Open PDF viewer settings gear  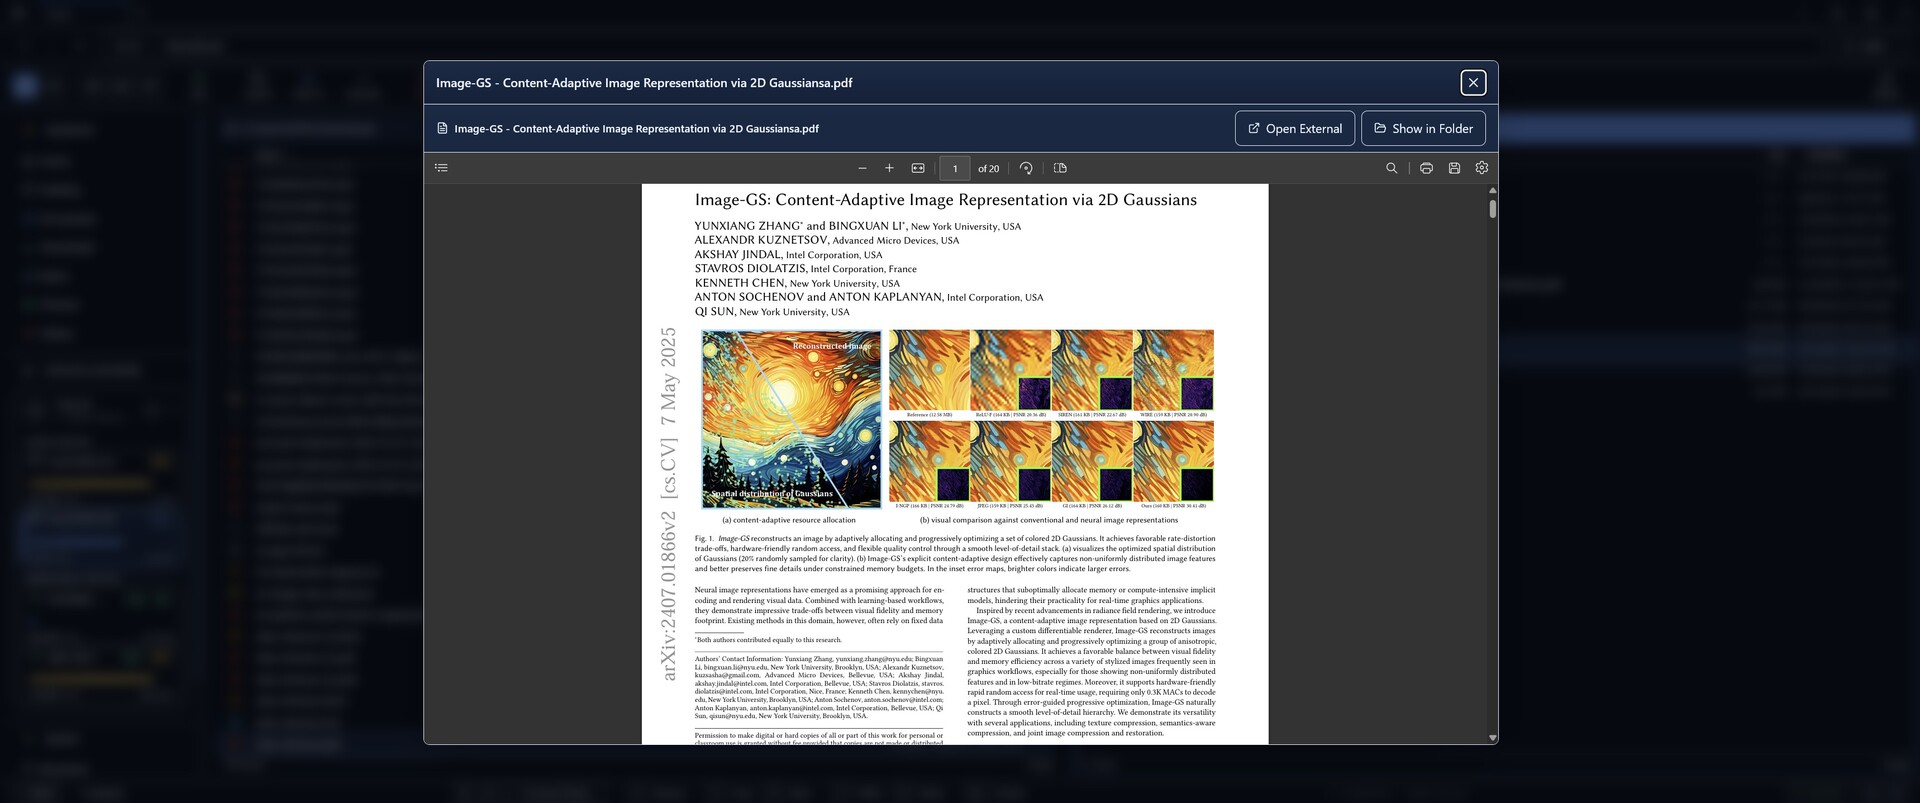tap(1482, 168)
